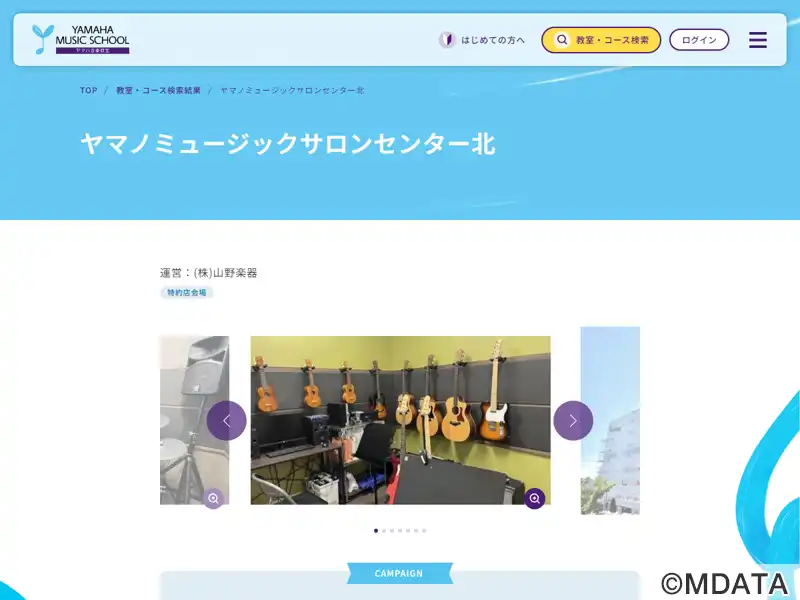Open the hamburger menu icon
Viewport: 800px width, 600px height.
[758, 40]
